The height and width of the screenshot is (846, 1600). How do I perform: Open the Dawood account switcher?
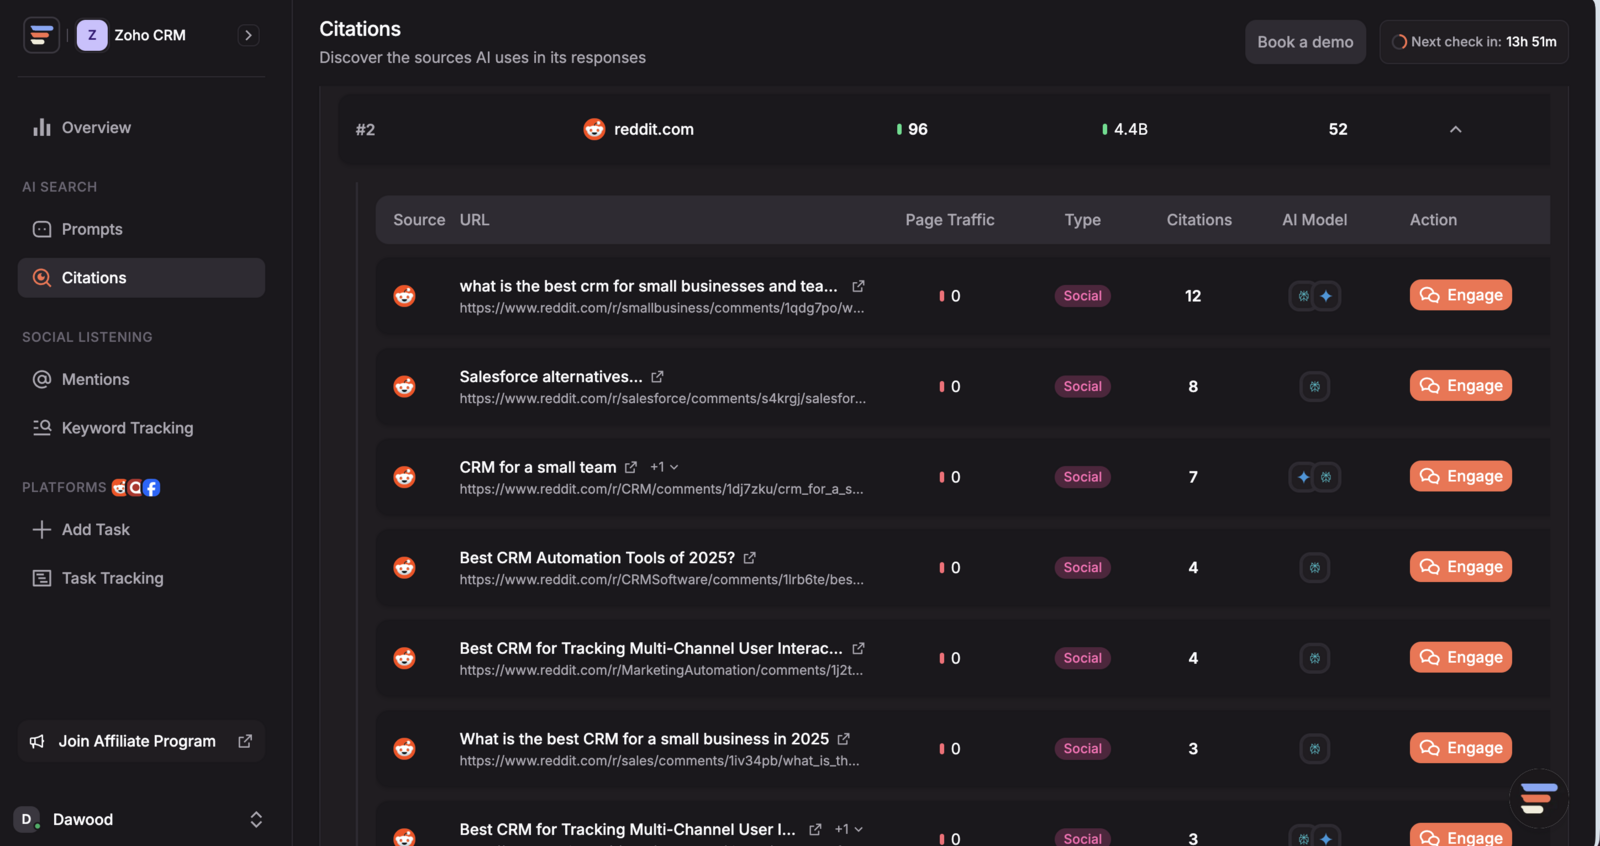[x=256, y=819]
